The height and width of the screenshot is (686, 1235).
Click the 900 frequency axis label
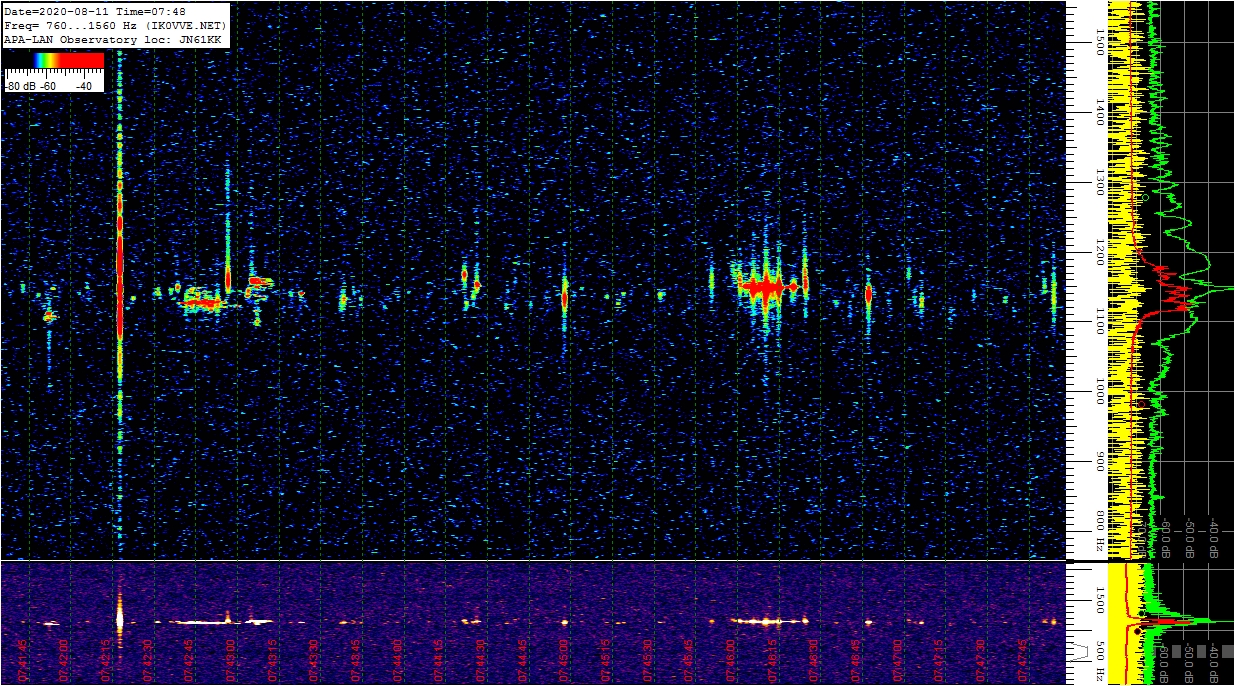click(x=1098, y=462)
